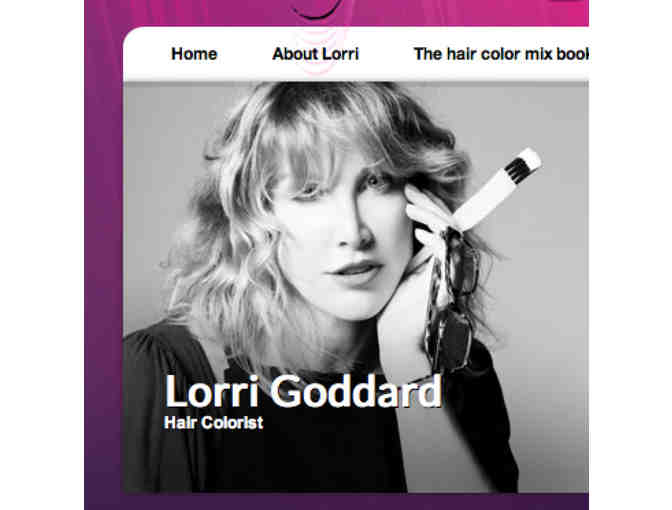Click the Lorri Goddard heading text
Viewport: 672px width, 510px height.
(303, 391)
